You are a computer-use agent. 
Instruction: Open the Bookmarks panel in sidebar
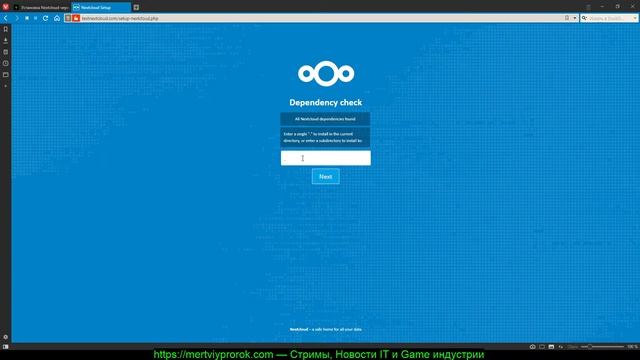pos(6,29)
